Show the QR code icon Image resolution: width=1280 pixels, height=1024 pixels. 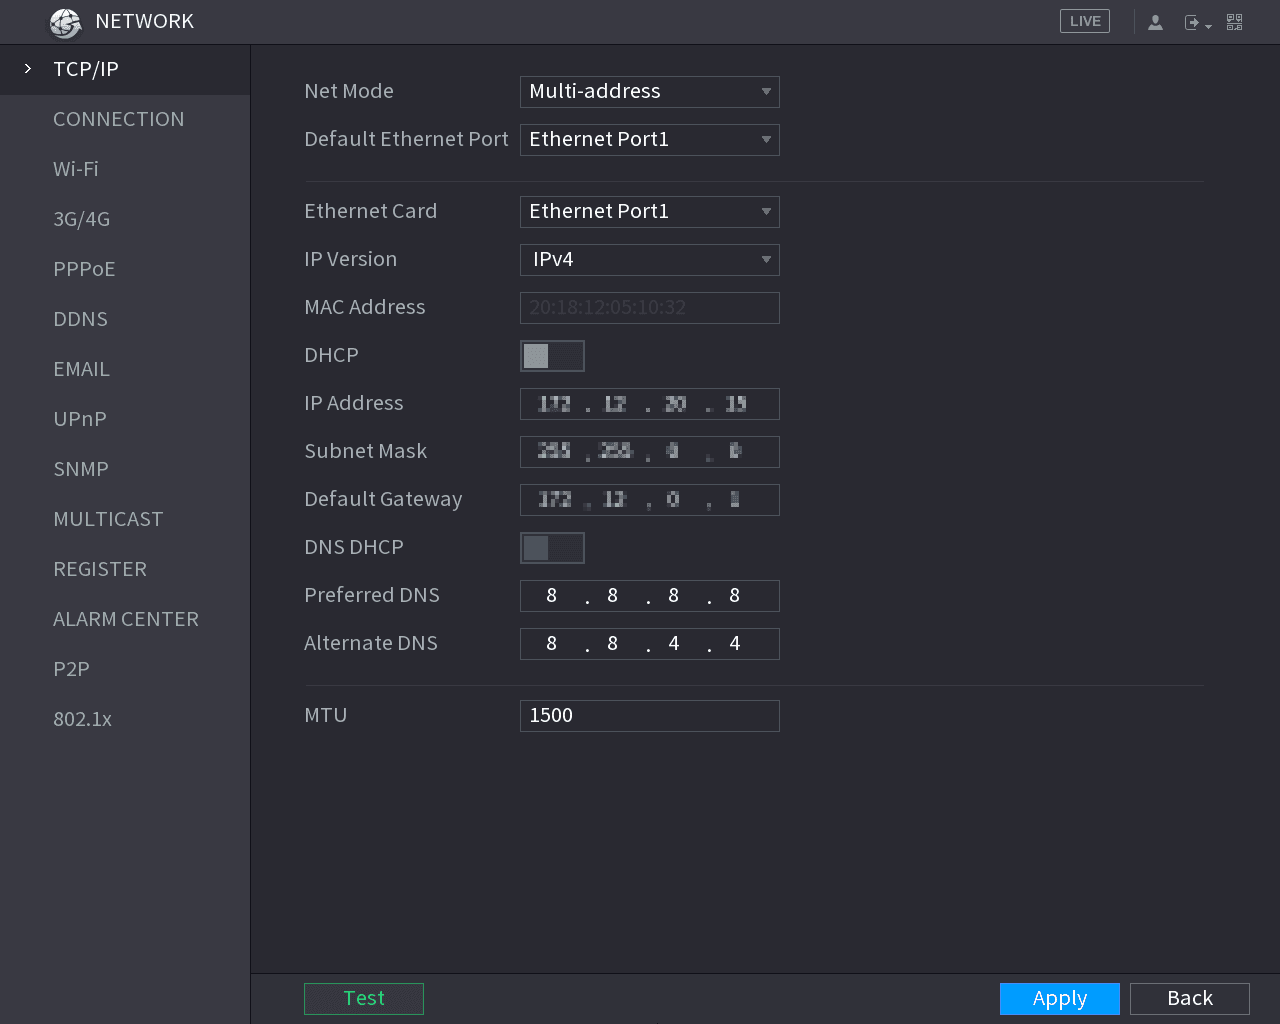point(1235,22)
